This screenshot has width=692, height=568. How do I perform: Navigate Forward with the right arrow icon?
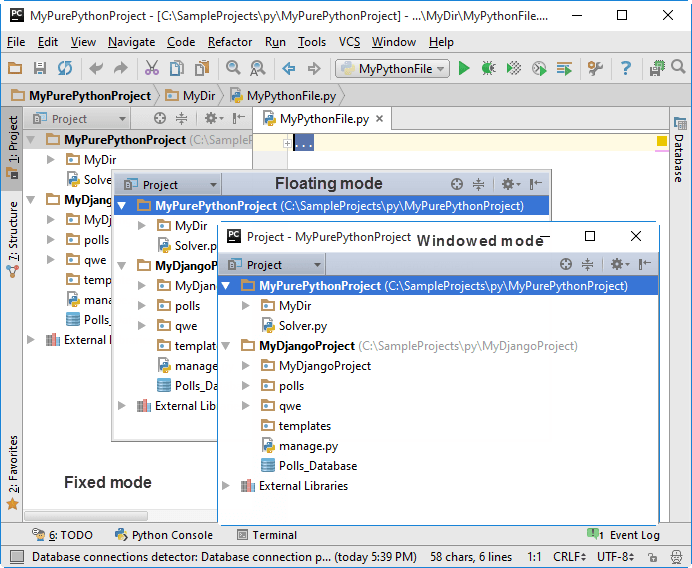pos(314,68)
